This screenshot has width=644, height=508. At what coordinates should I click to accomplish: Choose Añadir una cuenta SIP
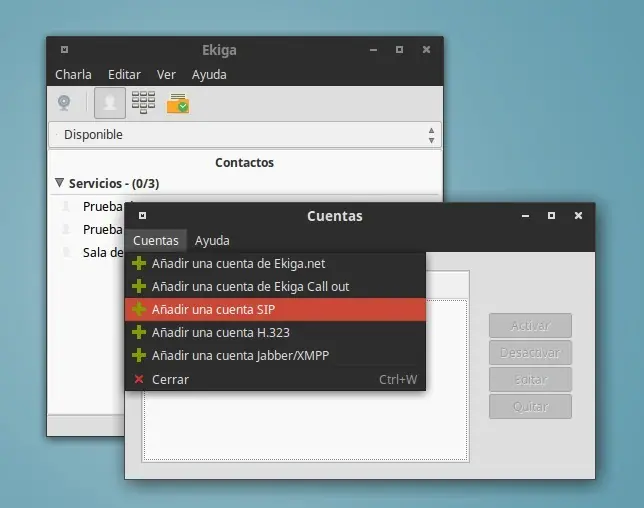(x=275, y=310)
